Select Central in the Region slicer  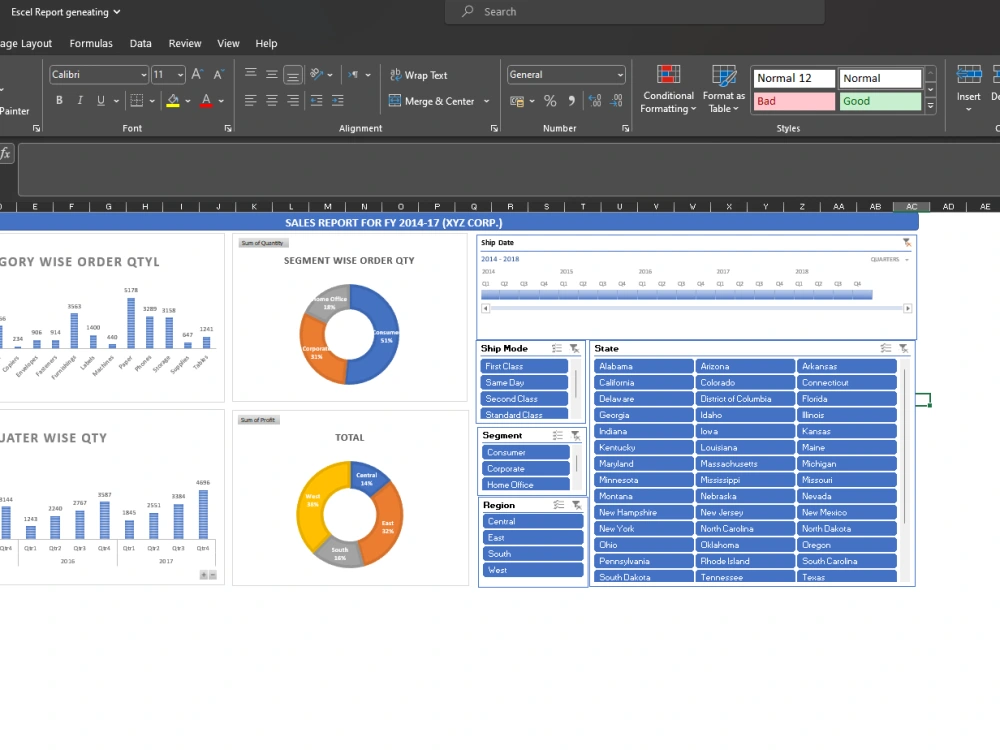click(x=532, y=521)
